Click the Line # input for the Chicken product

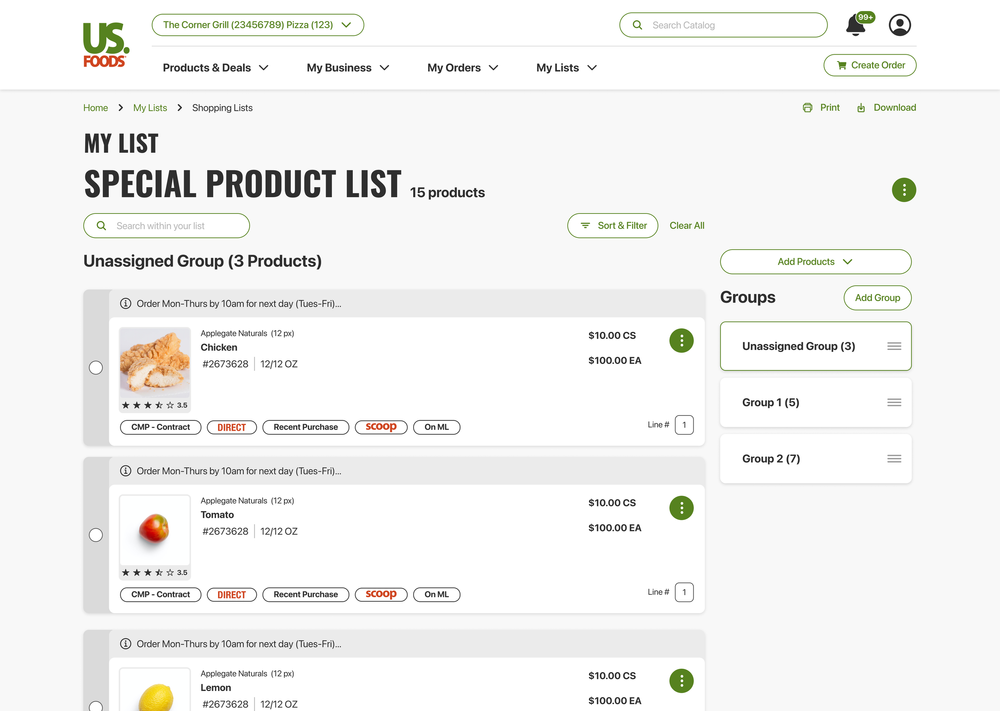(684, 424)
